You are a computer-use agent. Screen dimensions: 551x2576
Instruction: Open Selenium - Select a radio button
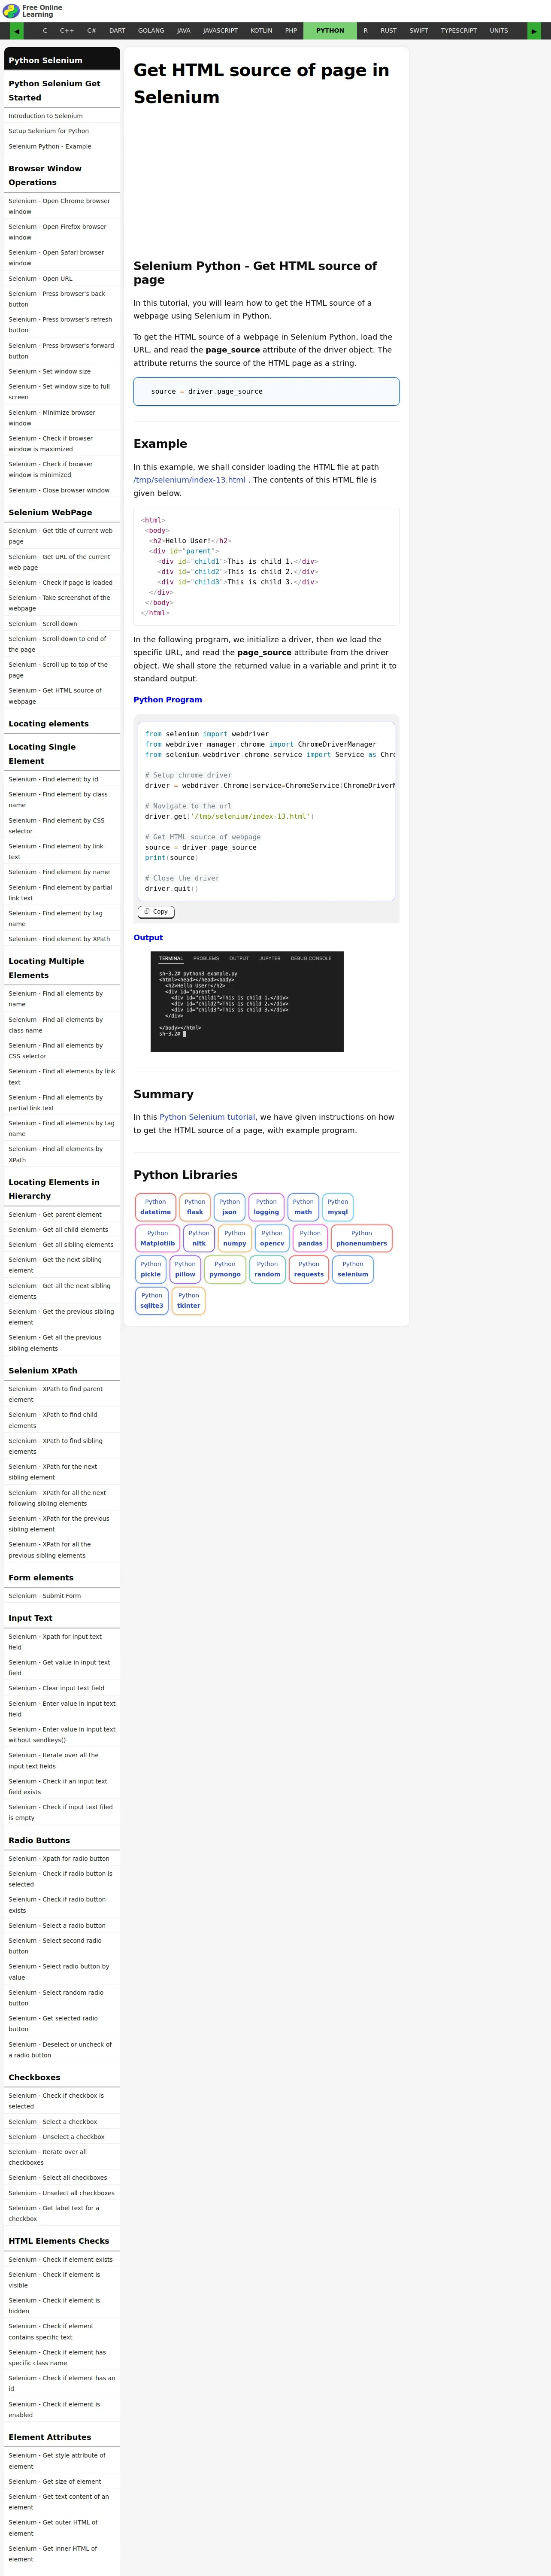(62, 1925)
